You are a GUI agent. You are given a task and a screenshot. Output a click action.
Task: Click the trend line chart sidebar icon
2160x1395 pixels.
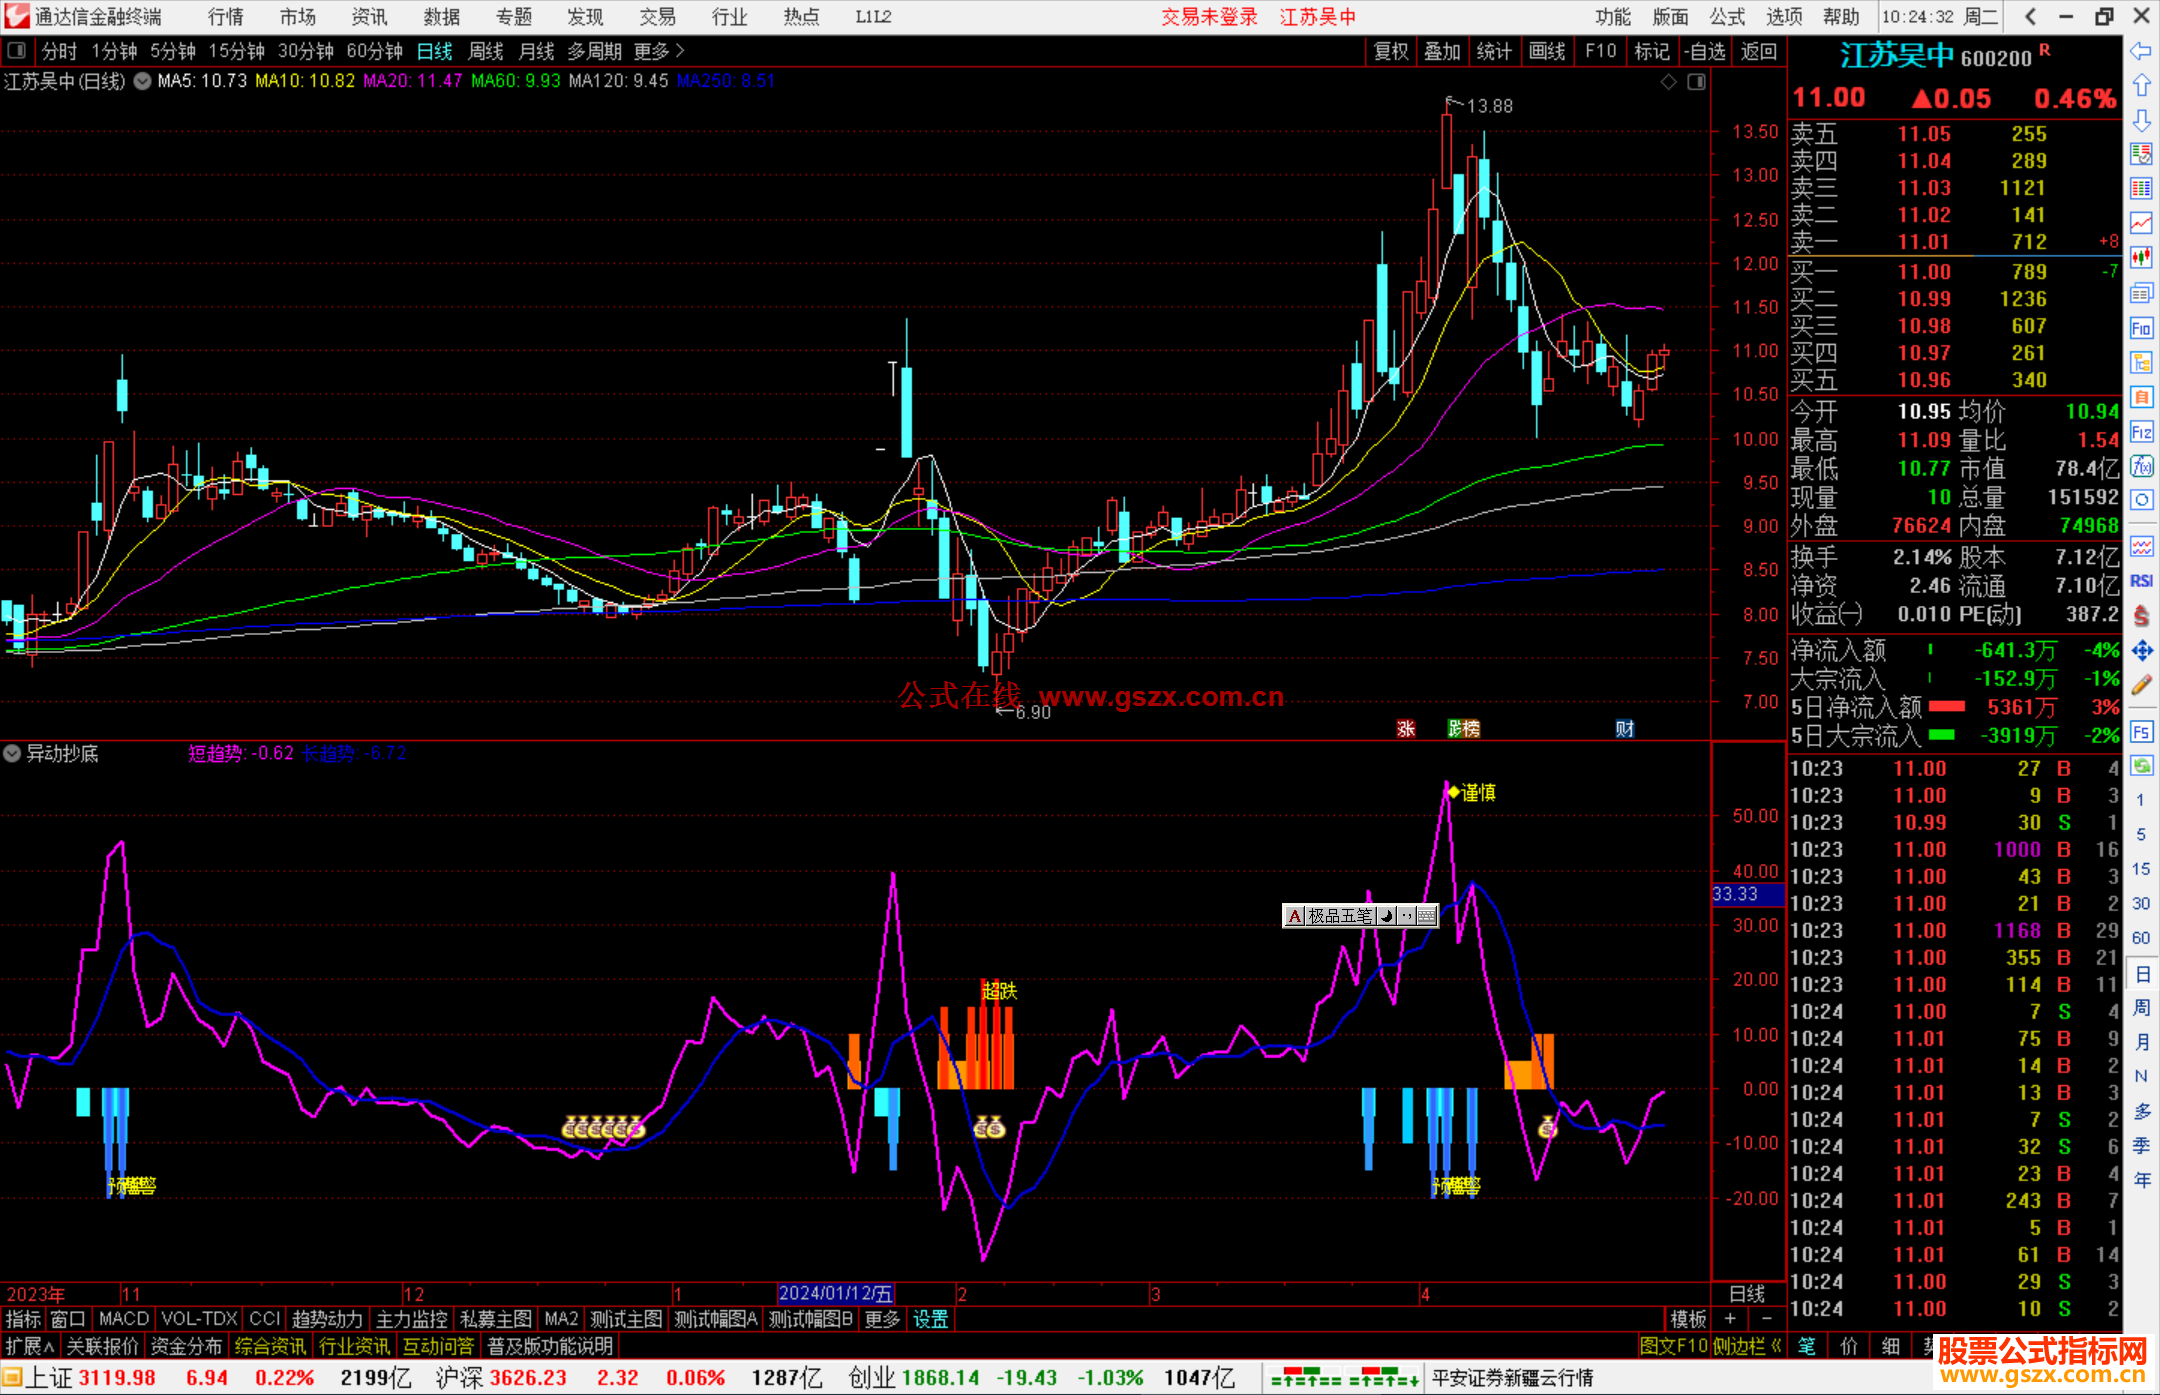pyautogui.click(x=2141, y=223)
